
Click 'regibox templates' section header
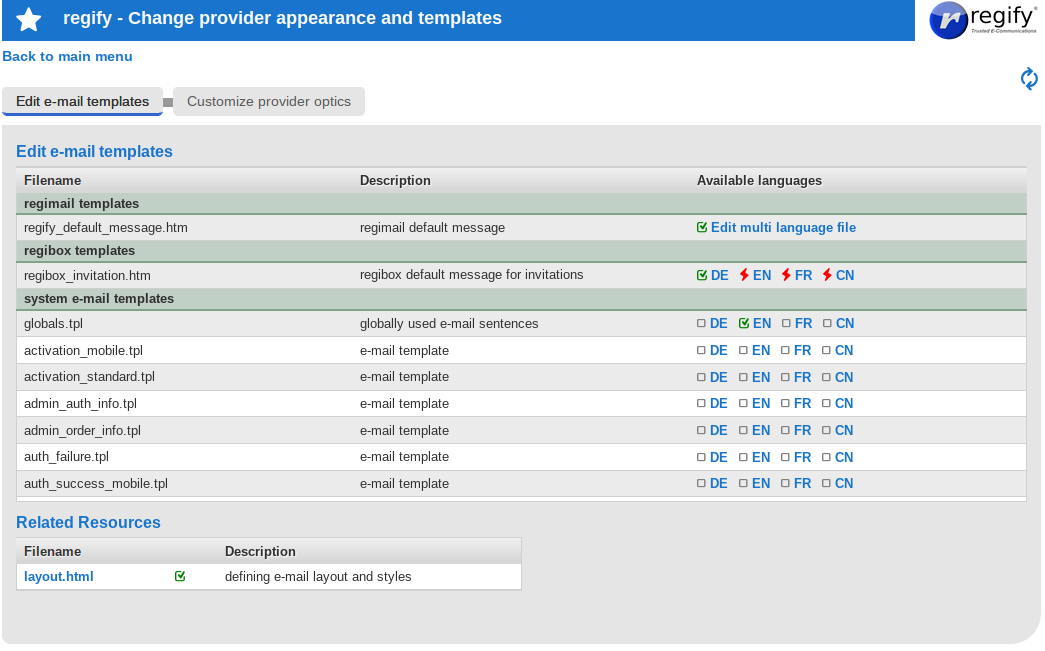coord(79,251)
